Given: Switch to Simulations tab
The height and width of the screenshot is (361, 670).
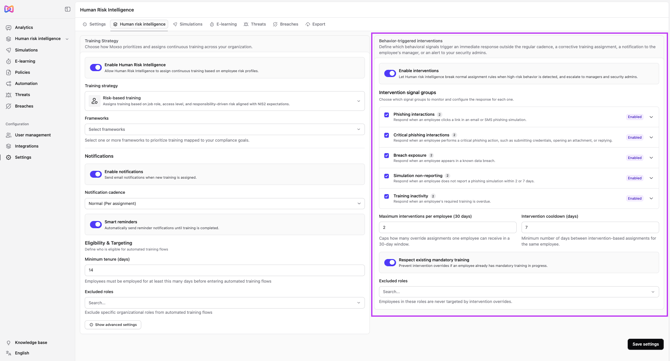Looking at the screenshot, I should pos(188,24).
